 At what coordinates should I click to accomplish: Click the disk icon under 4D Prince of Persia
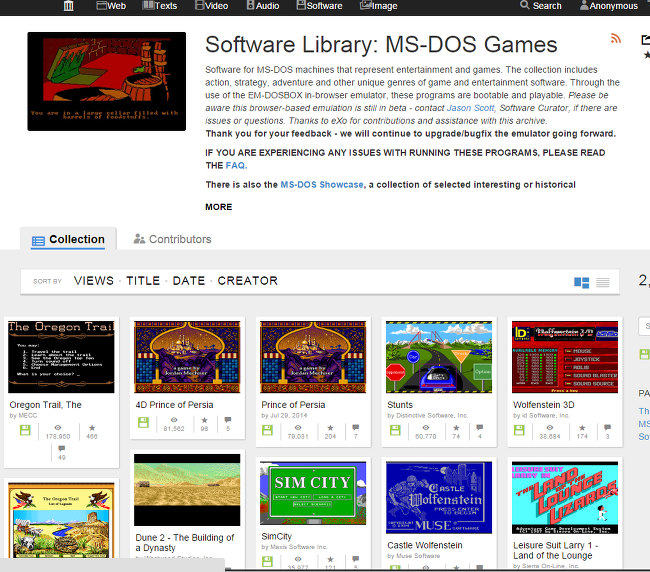click(143, 422)
